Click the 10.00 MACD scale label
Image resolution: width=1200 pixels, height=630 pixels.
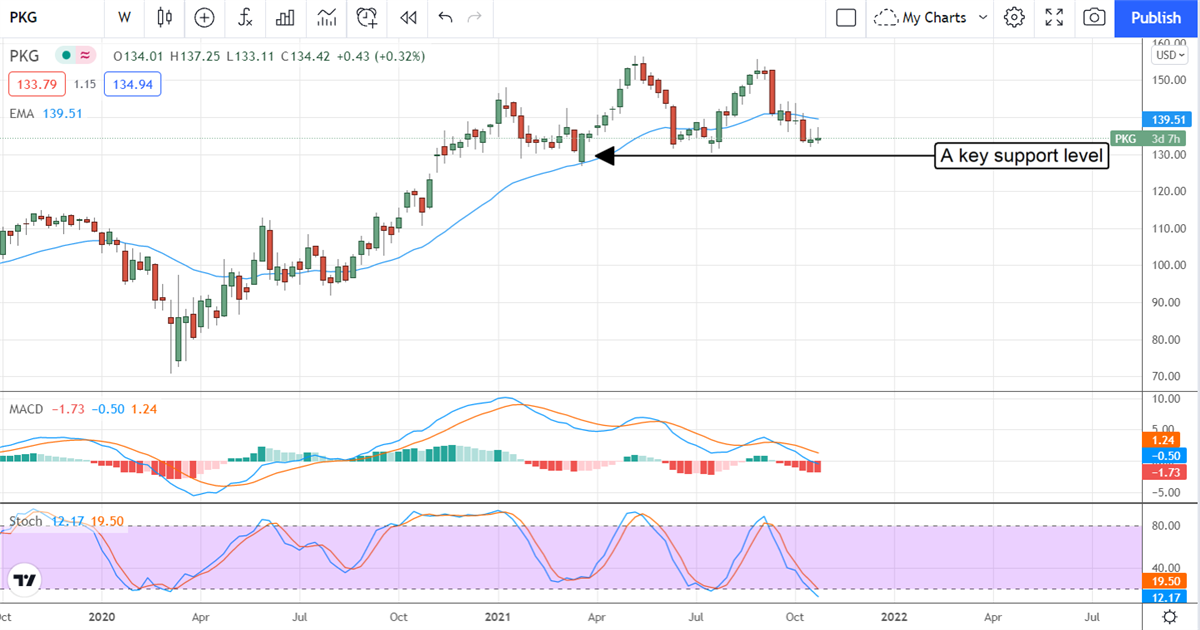click(x=1165, y=399)
